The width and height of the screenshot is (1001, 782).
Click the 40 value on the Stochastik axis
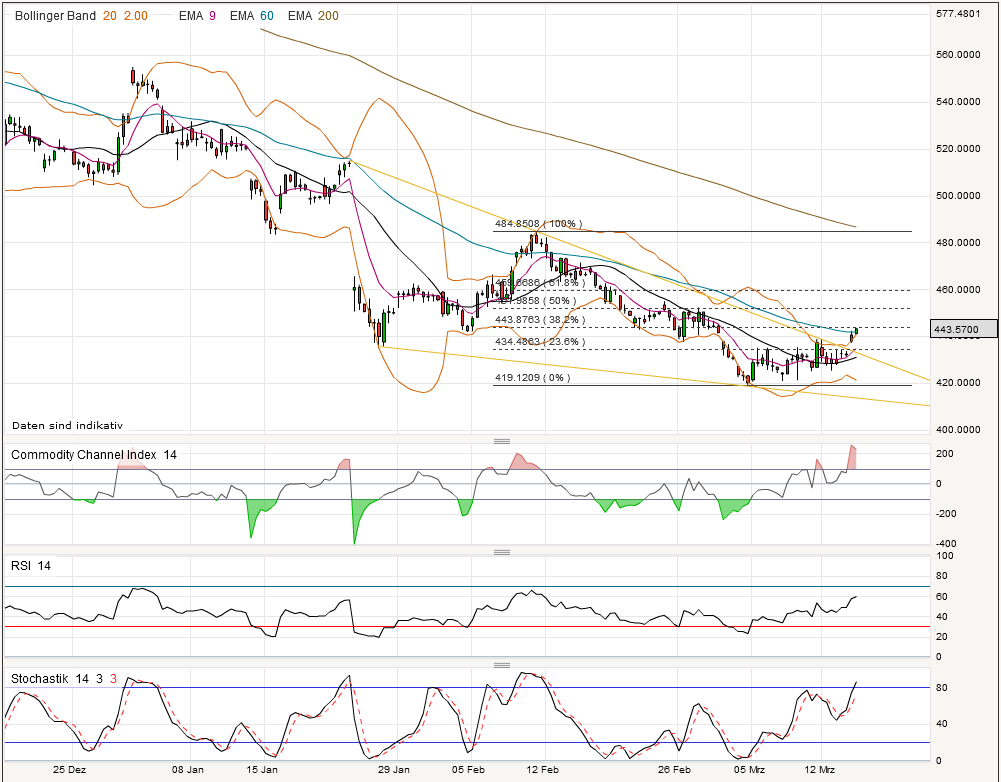click(x=942, y=724)
